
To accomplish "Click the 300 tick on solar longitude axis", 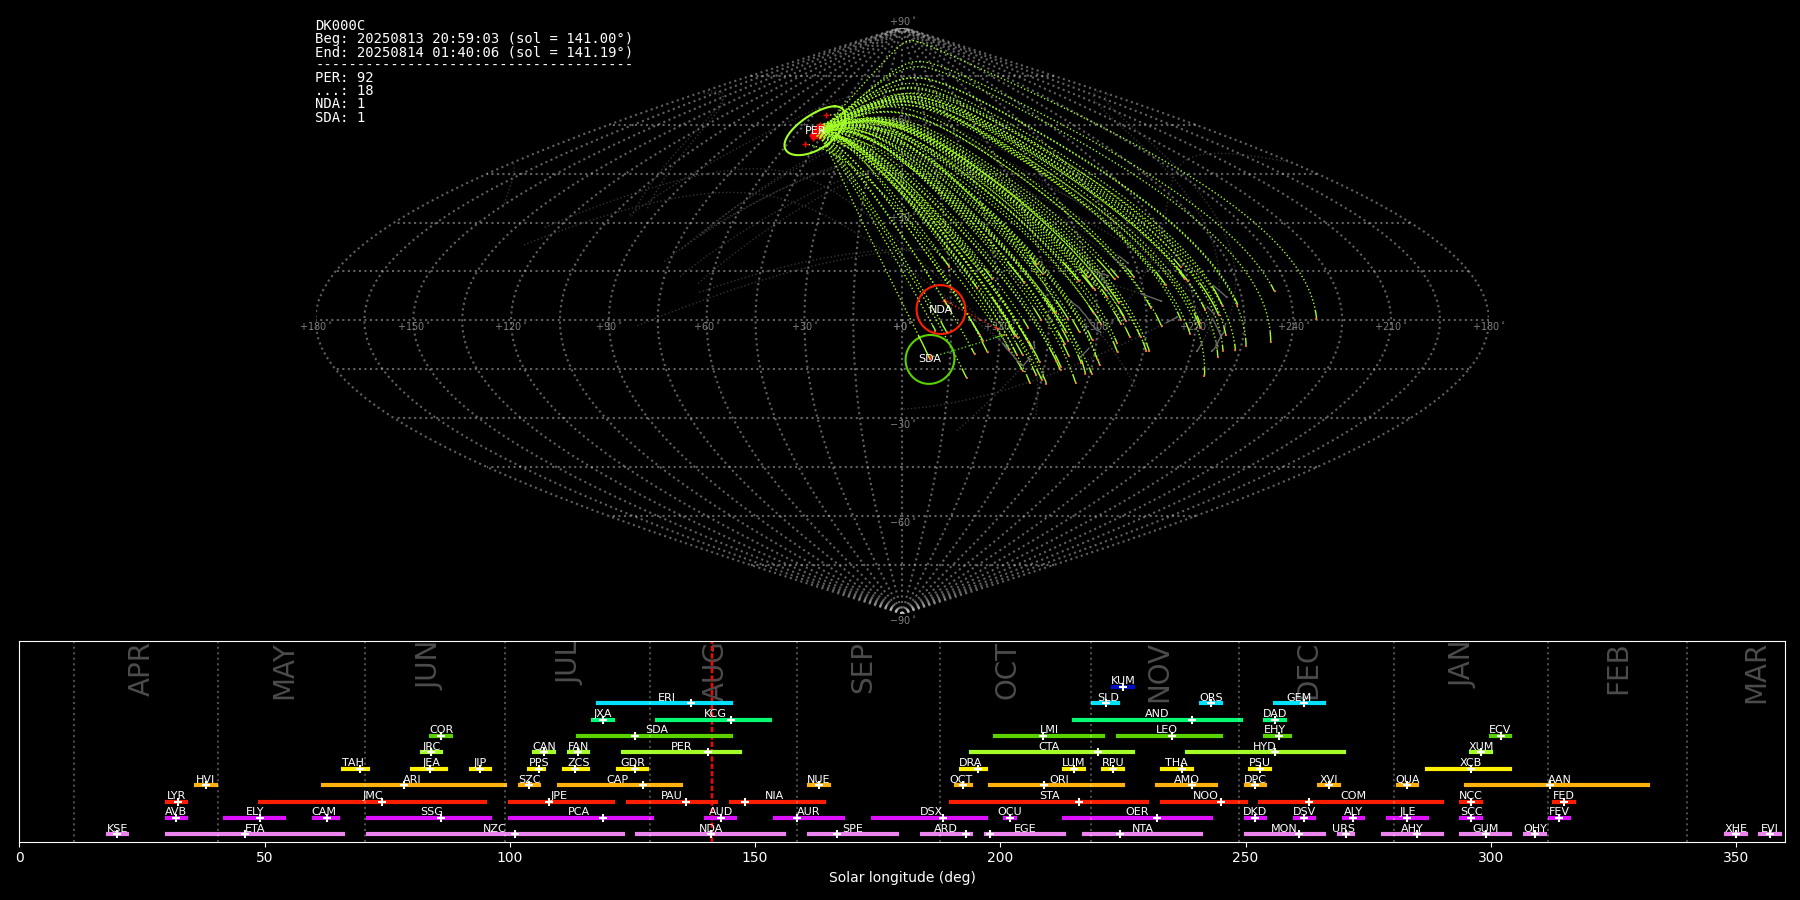I will (1490, 858).
